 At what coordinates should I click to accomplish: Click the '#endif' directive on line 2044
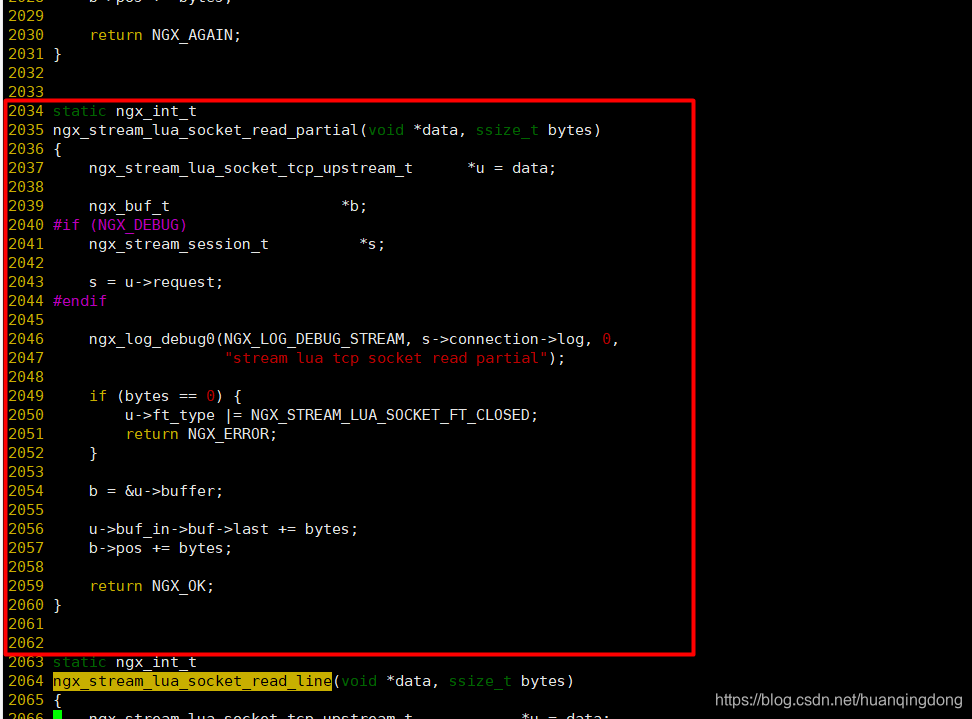pos(80,301)
